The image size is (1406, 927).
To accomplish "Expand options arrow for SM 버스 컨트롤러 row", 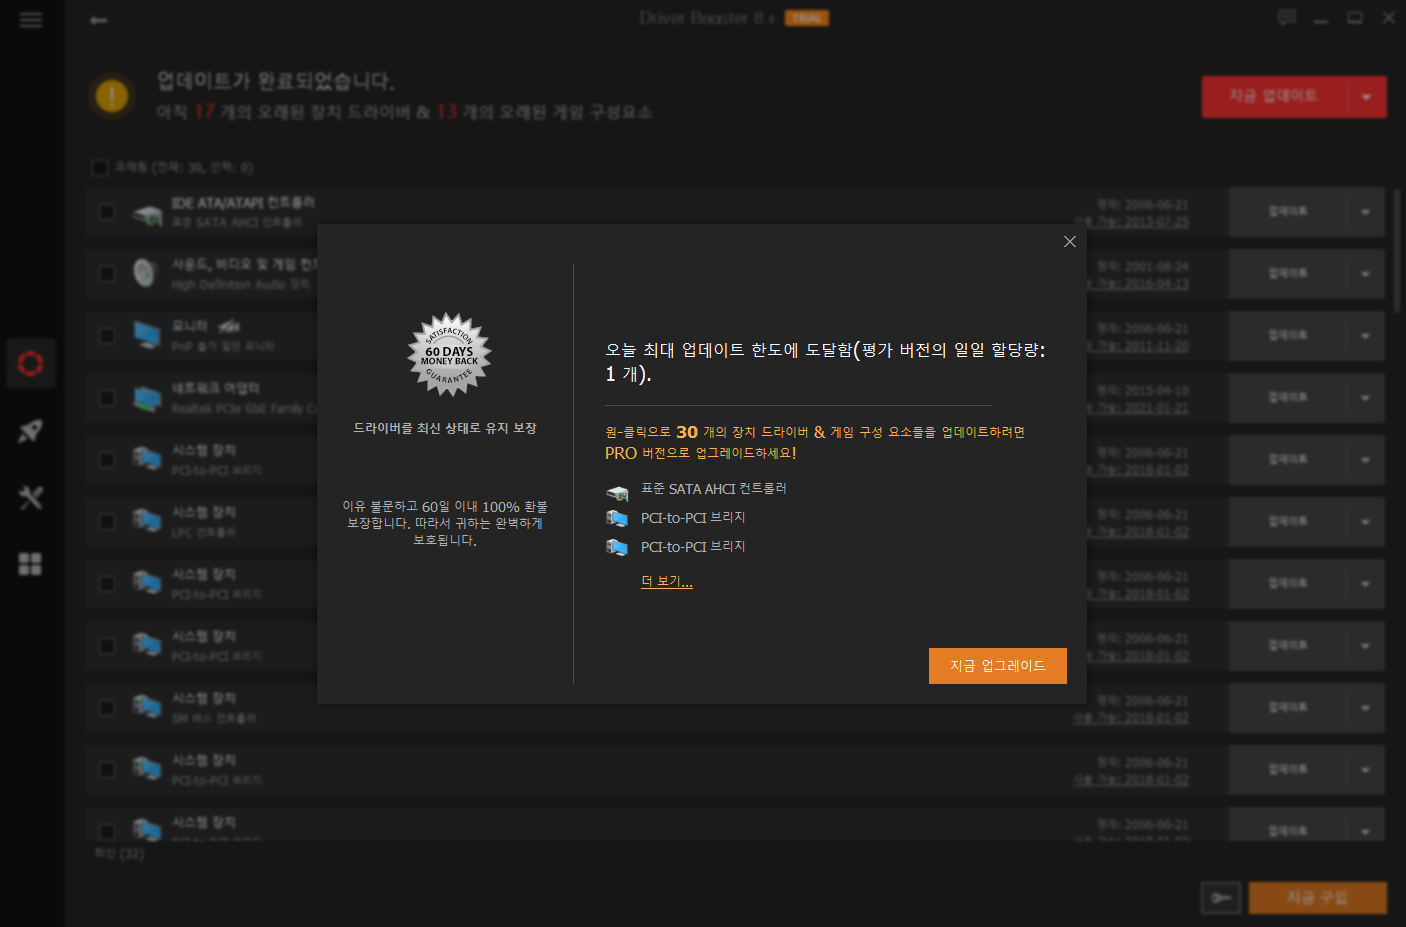I will 1366,708.
